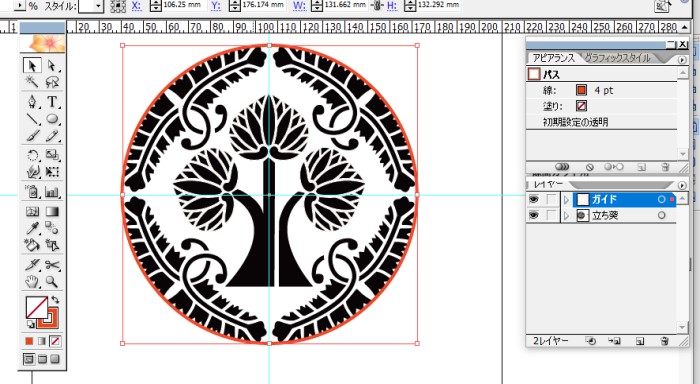Select the Pen tool

(x=32, y=102)
